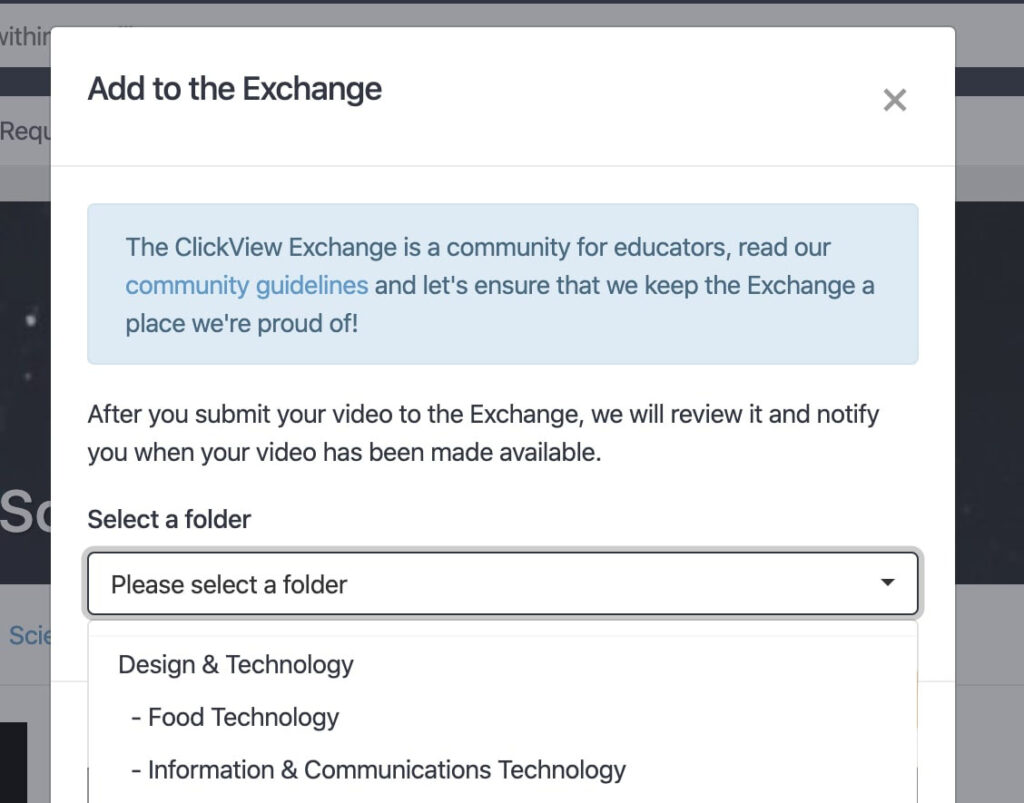Click the withi text in the top bar

(x=24, y=37)
